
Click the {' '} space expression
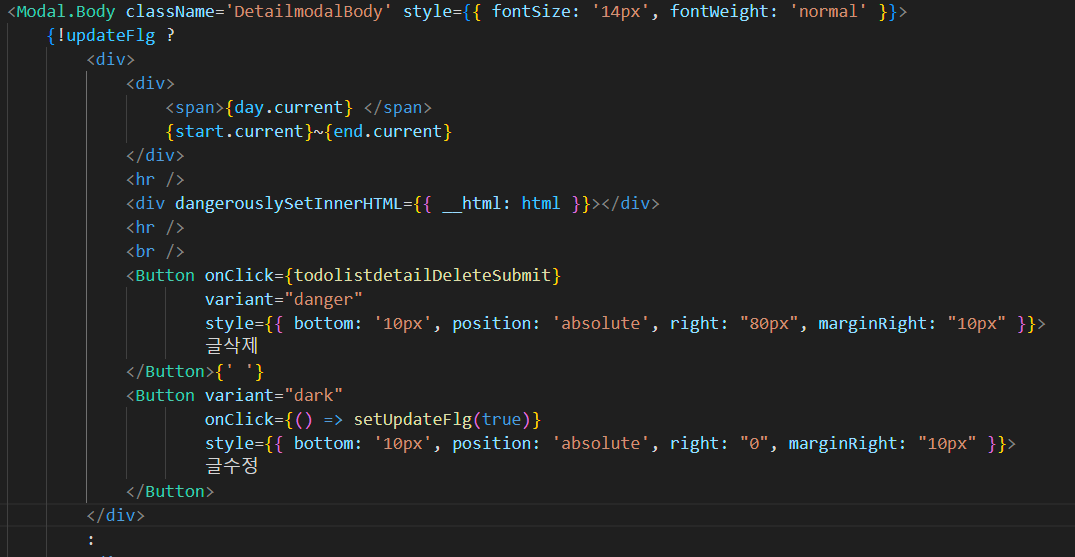coord(239,372)
